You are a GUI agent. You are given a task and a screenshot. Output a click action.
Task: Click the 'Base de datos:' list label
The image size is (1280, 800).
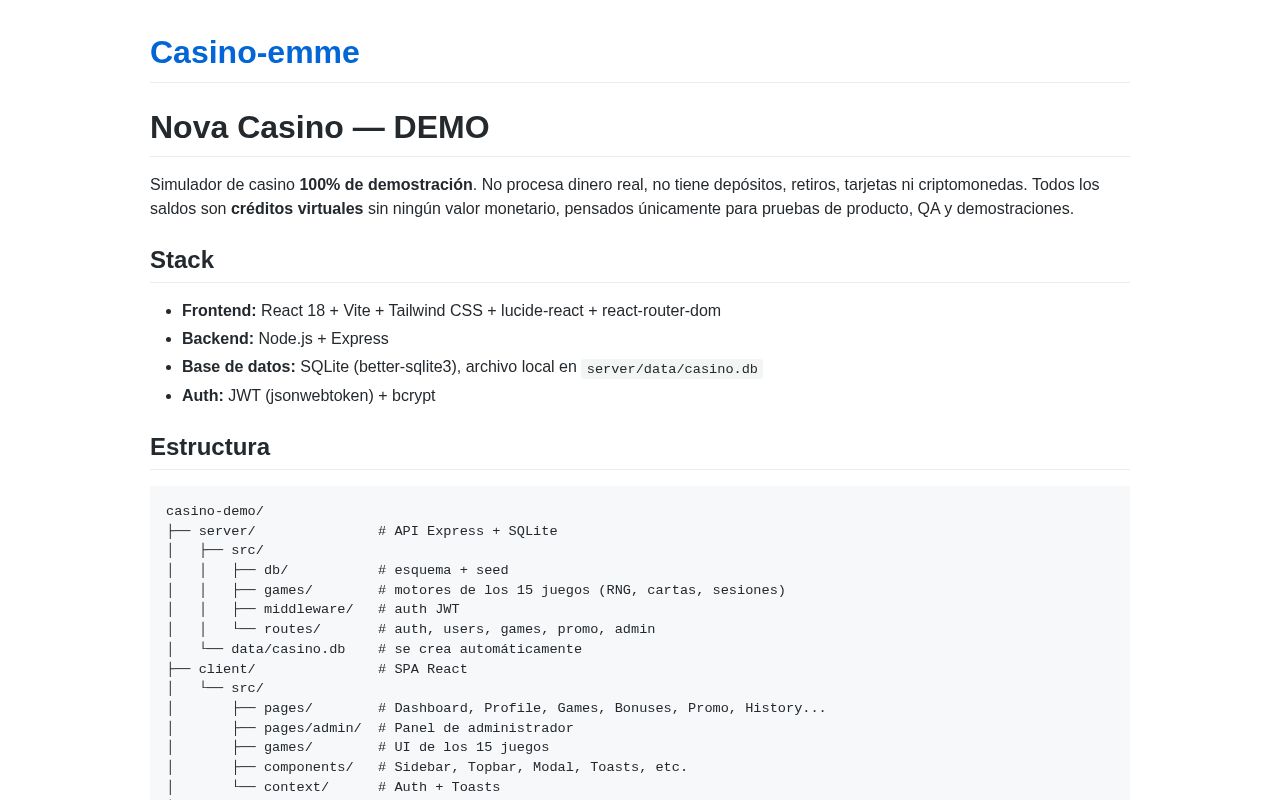(x=239, y=367)
